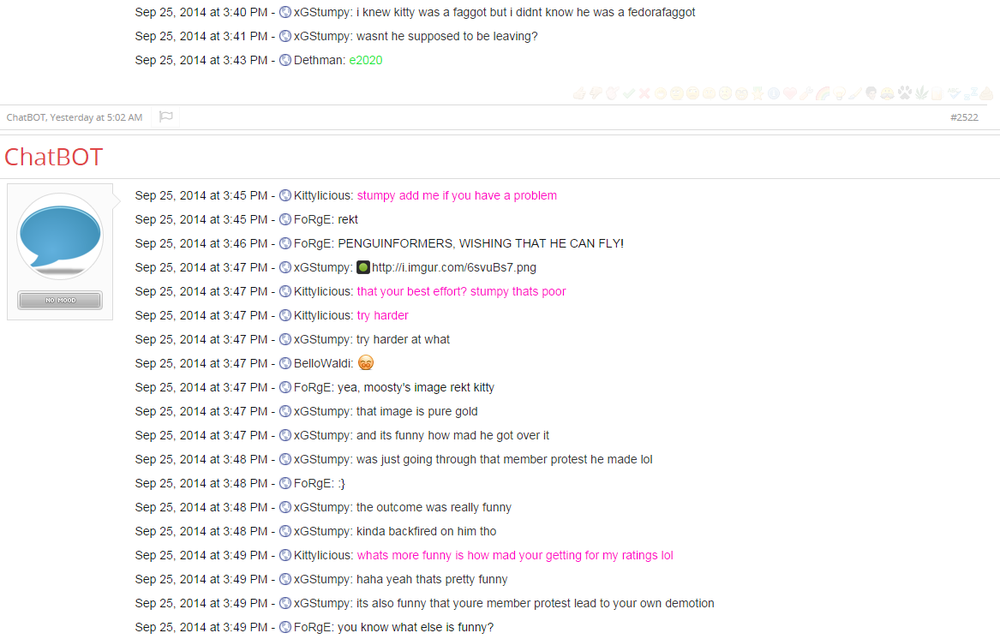Click 'you know what else is funny?' message
Image resolution: width=1000 pixels, height=639 pixels.
click(415, 628)
